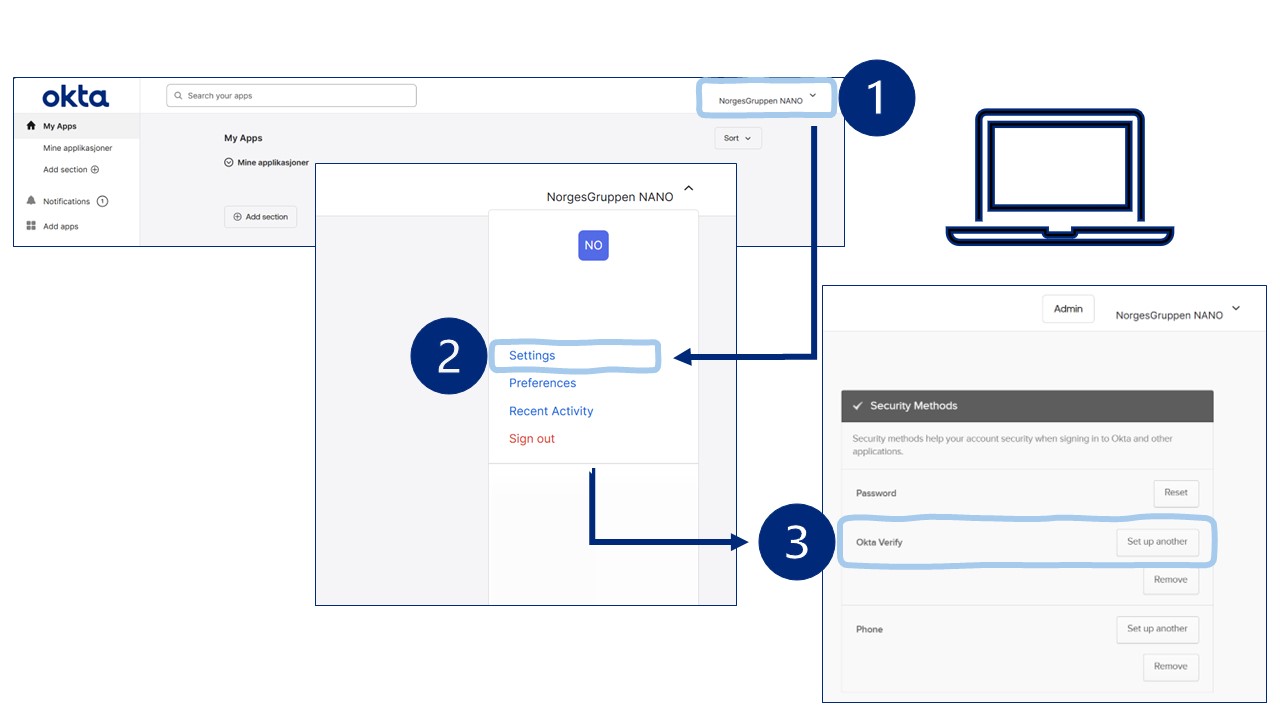The width and height of the screenshot is (1280, 720).
Task: Click Reset button for Password
Action: (1176, 492)
